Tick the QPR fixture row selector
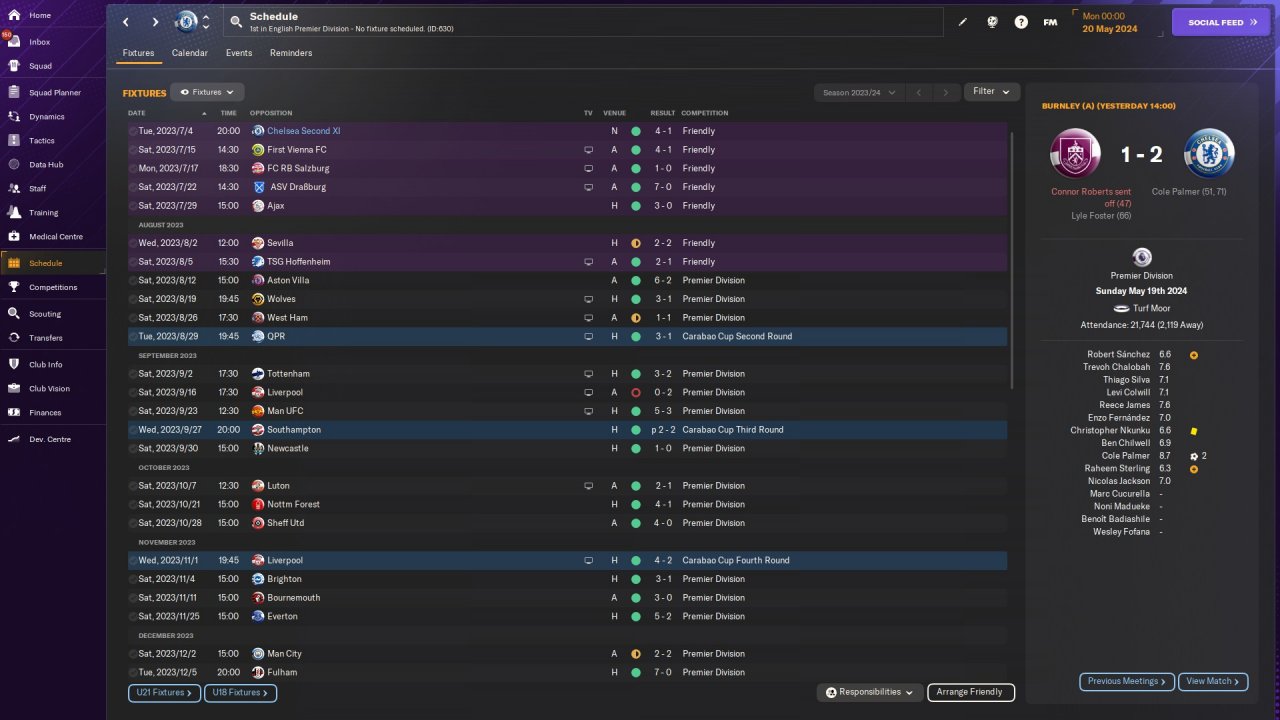The width and height of the screenshot is (1280, 720). coord(132,336)
